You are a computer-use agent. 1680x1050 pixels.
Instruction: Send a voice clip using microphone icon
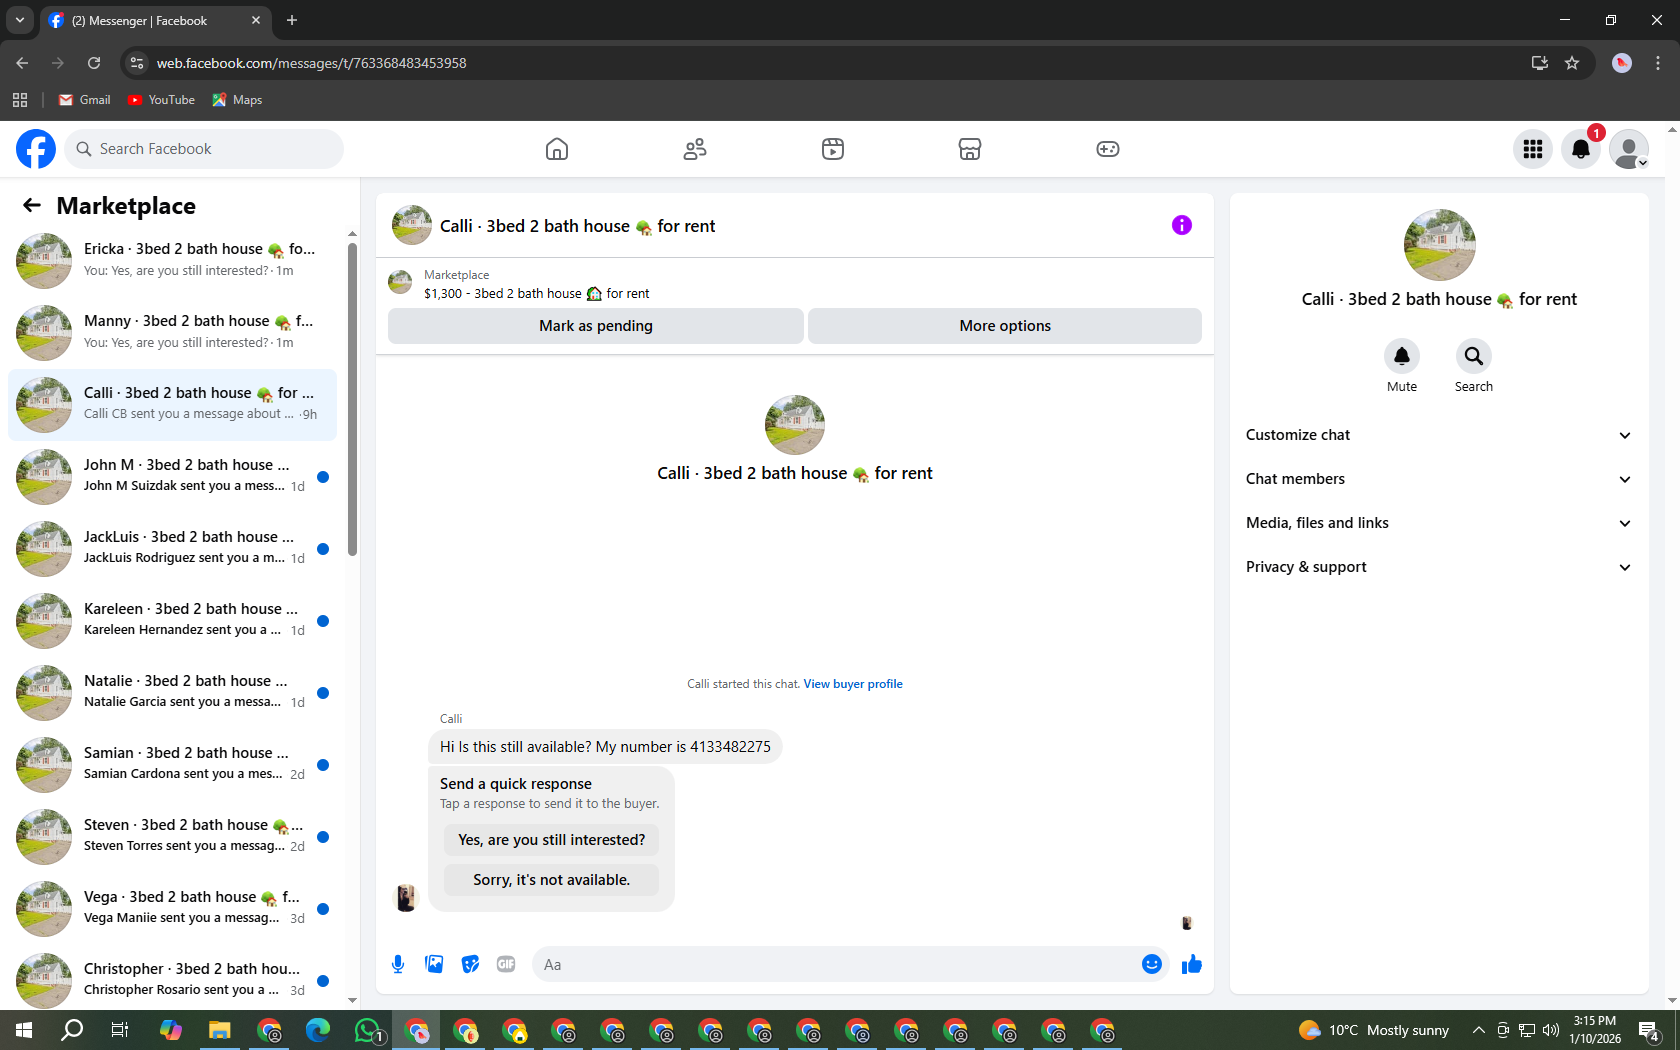click(398, 964)
